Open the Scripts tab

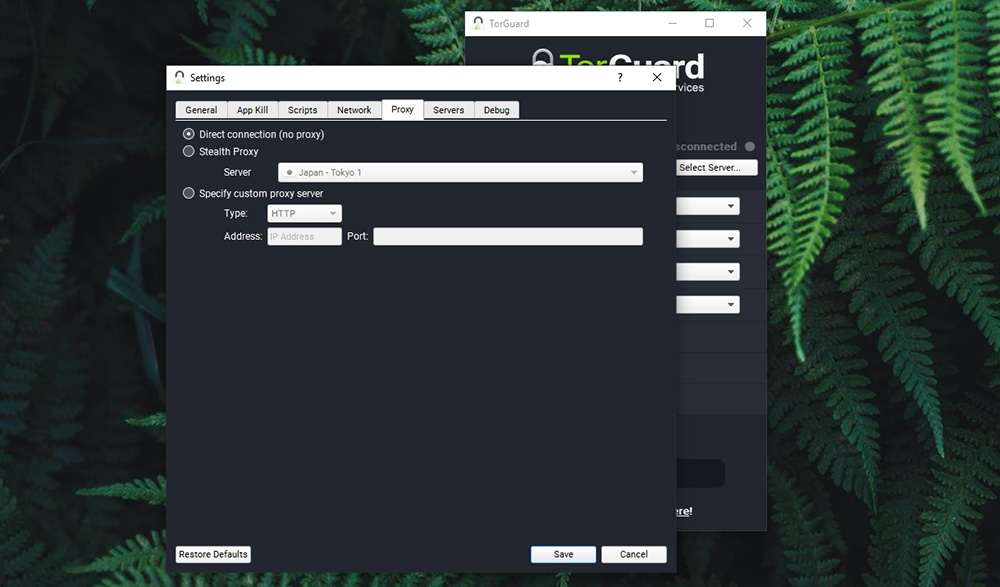[302, 110]
